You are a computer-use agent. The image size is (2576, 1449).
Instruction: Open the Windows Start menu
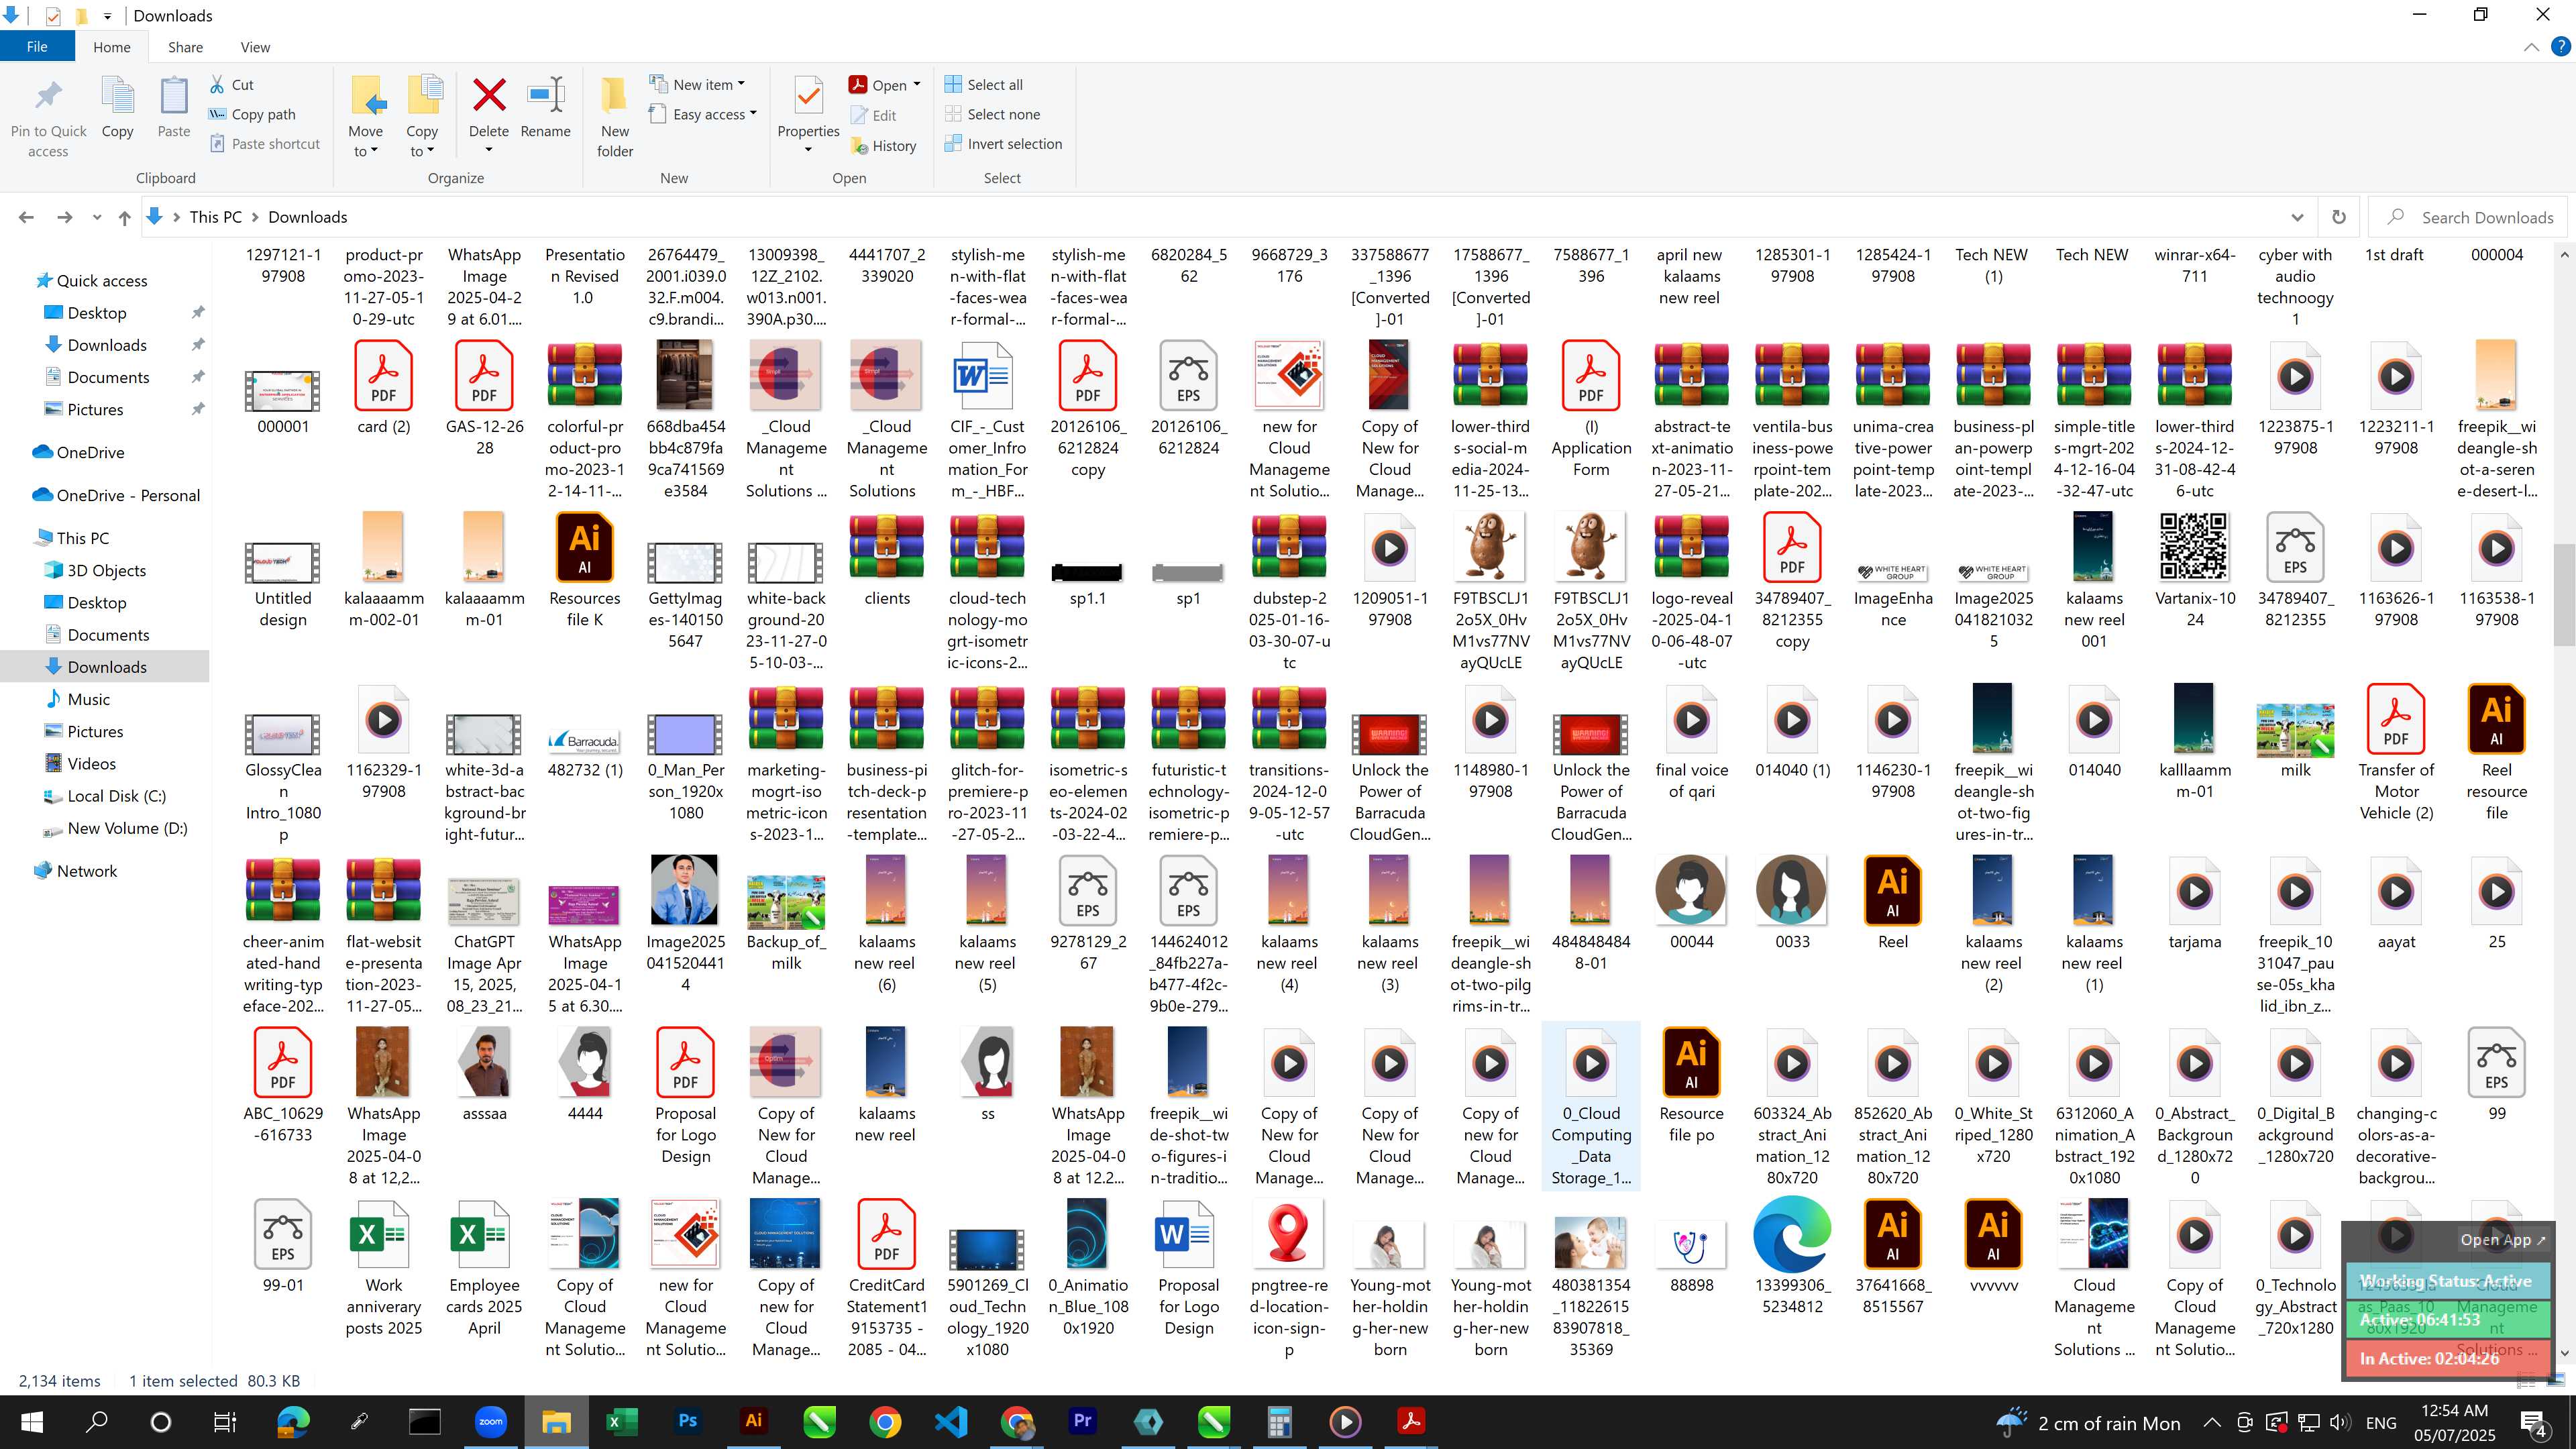click(x=31, y=1421)
